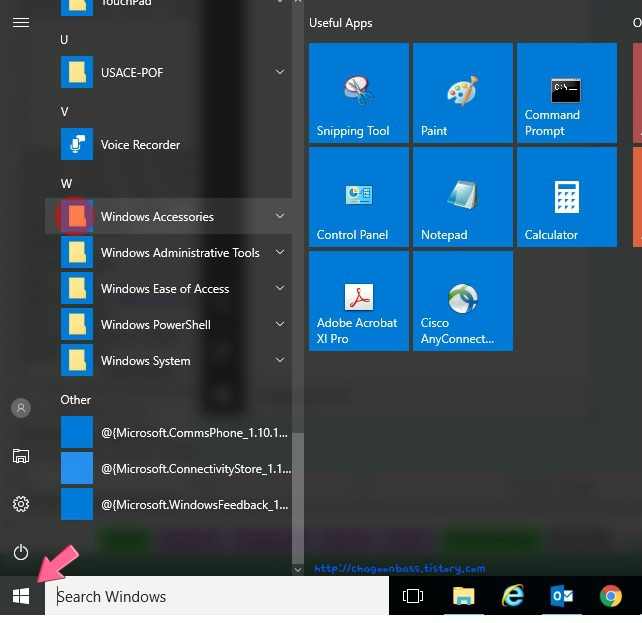The height and width of the screenshot is (623, 642).
Task: Click the Windows PowerShell folder icon
Action: click(77, 324)
